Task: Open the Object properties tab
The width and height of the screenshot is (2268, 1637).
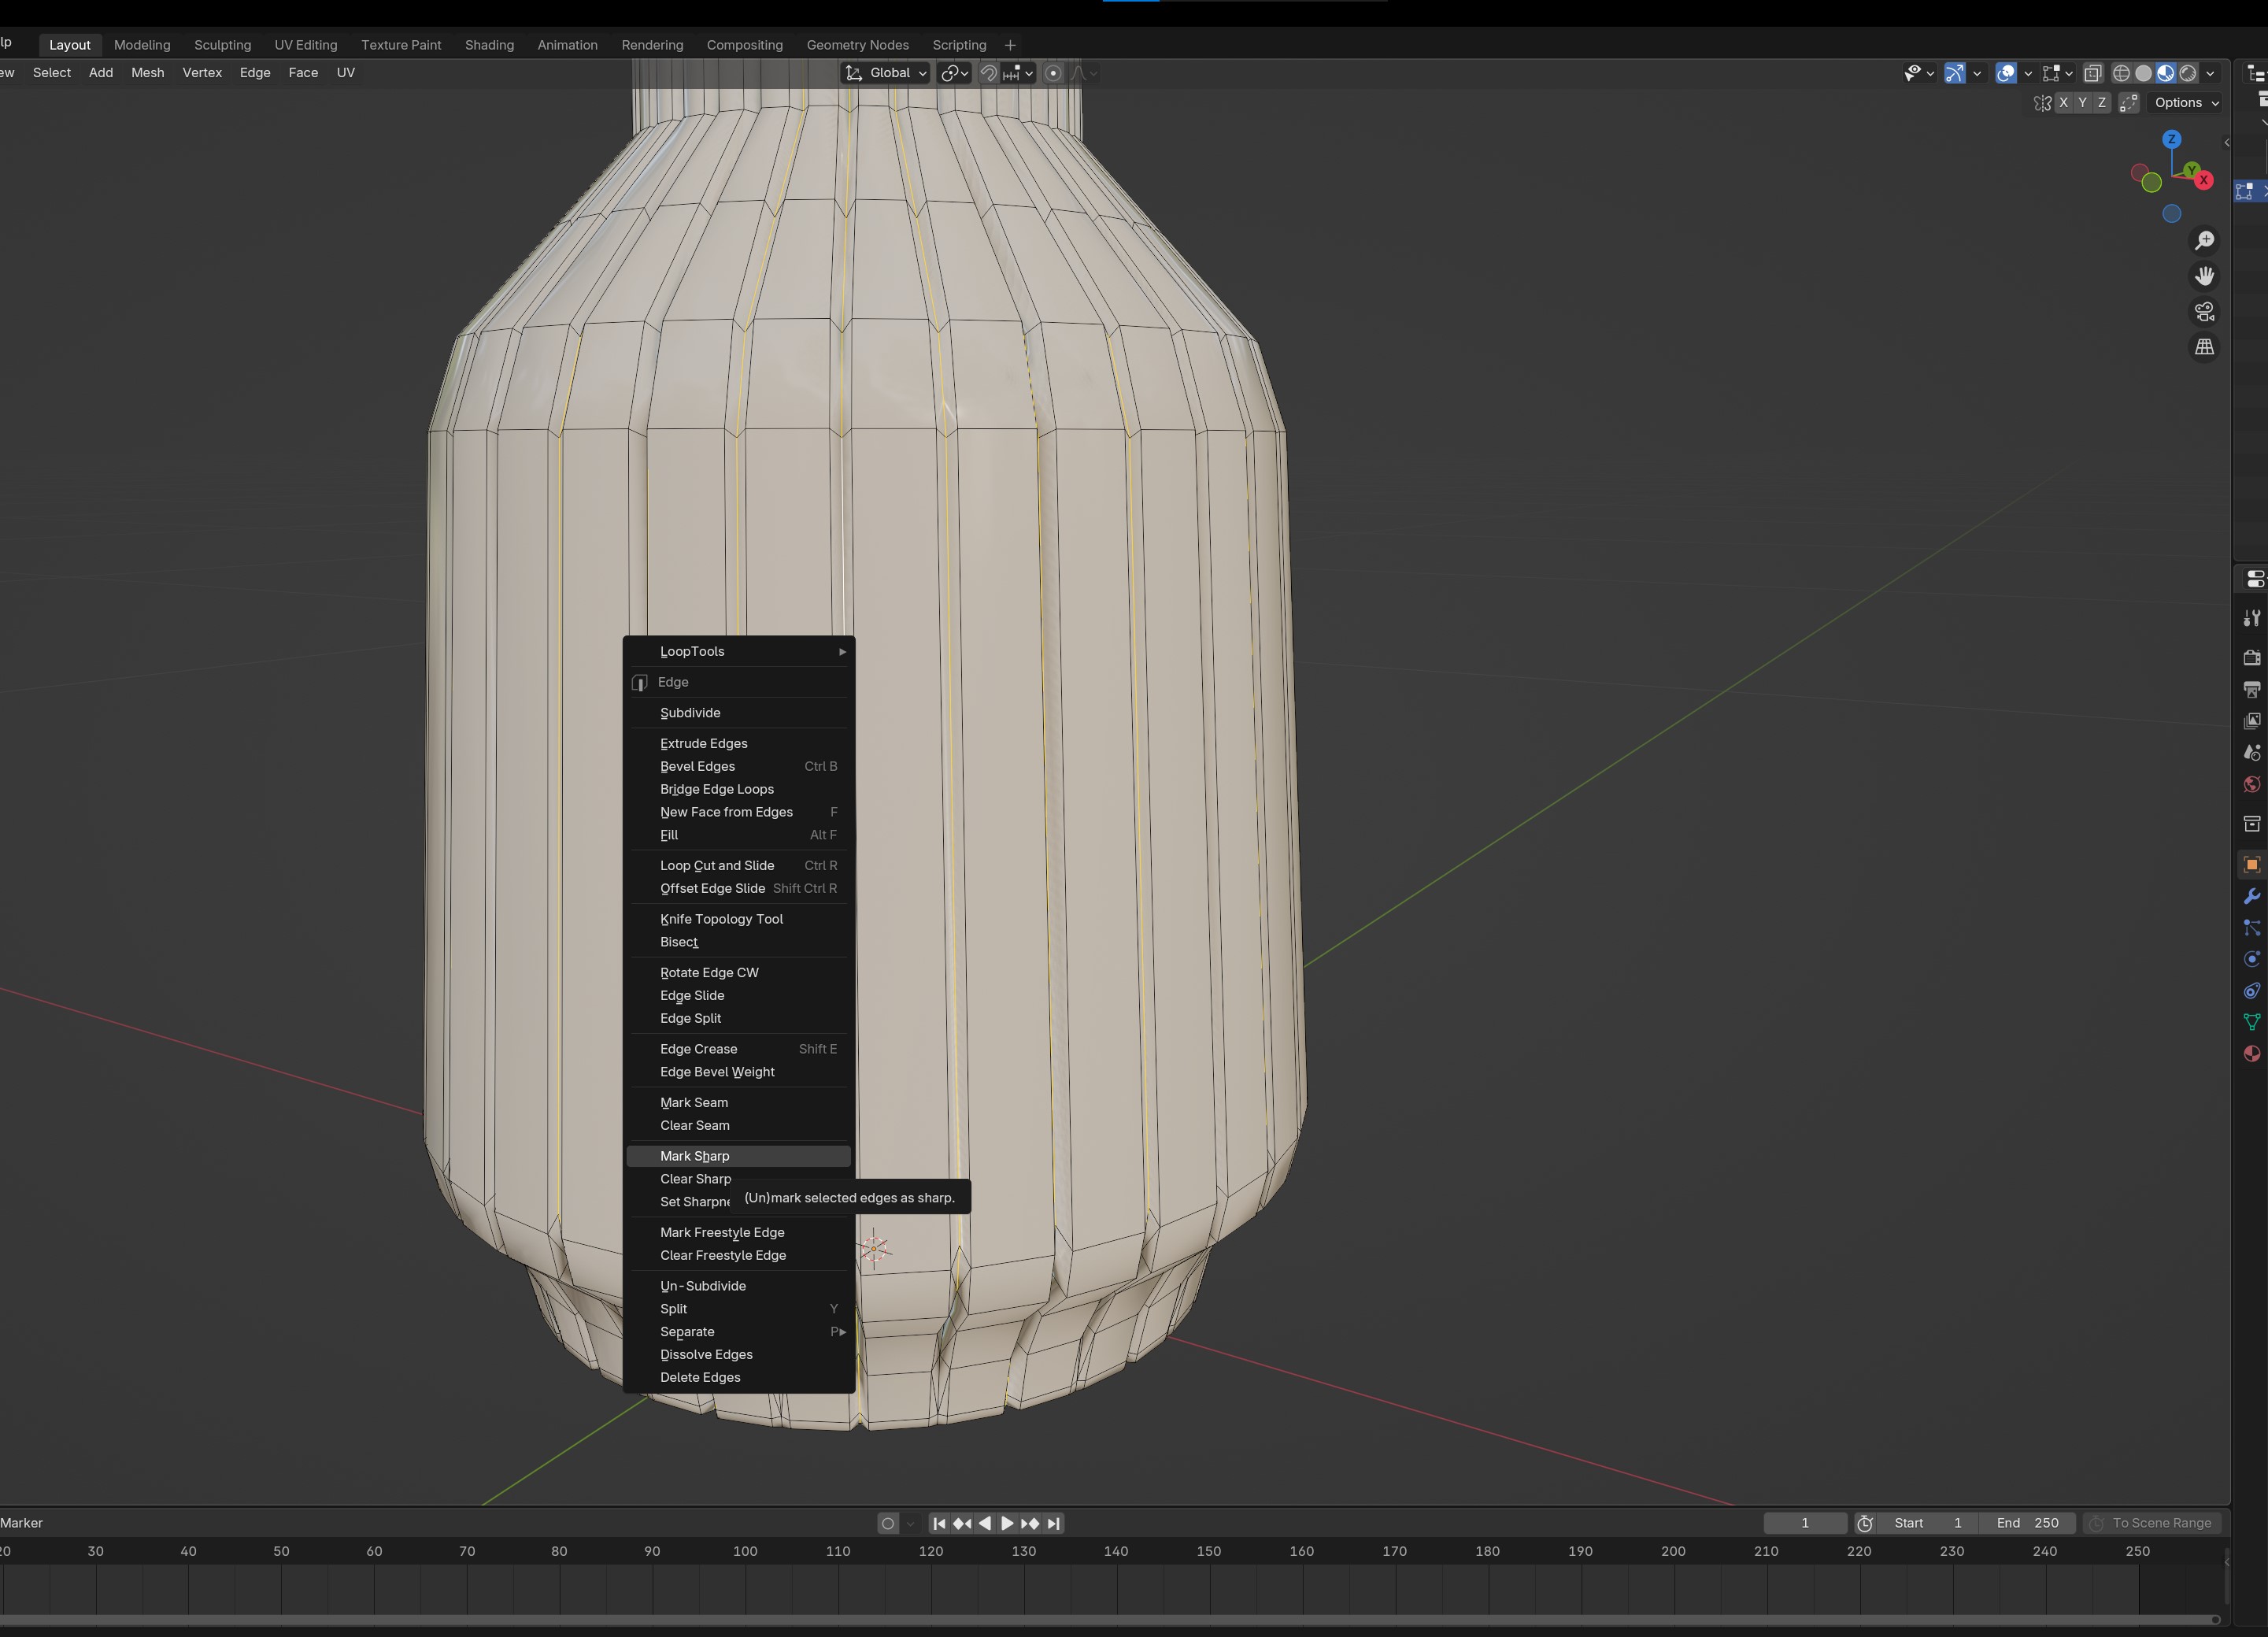Action: [2251, 865]
